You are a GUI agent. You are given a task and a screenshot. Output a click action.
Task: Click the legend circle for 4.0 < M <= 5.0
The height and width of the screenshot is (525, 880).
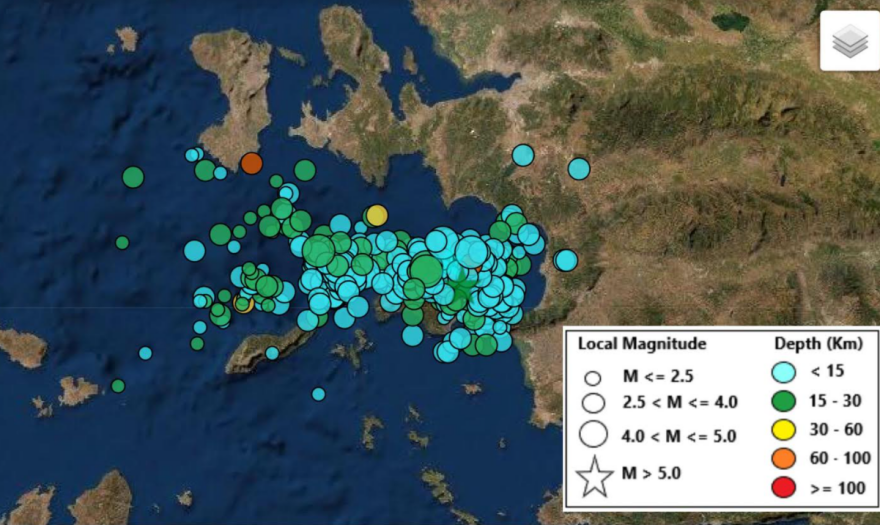593,433
